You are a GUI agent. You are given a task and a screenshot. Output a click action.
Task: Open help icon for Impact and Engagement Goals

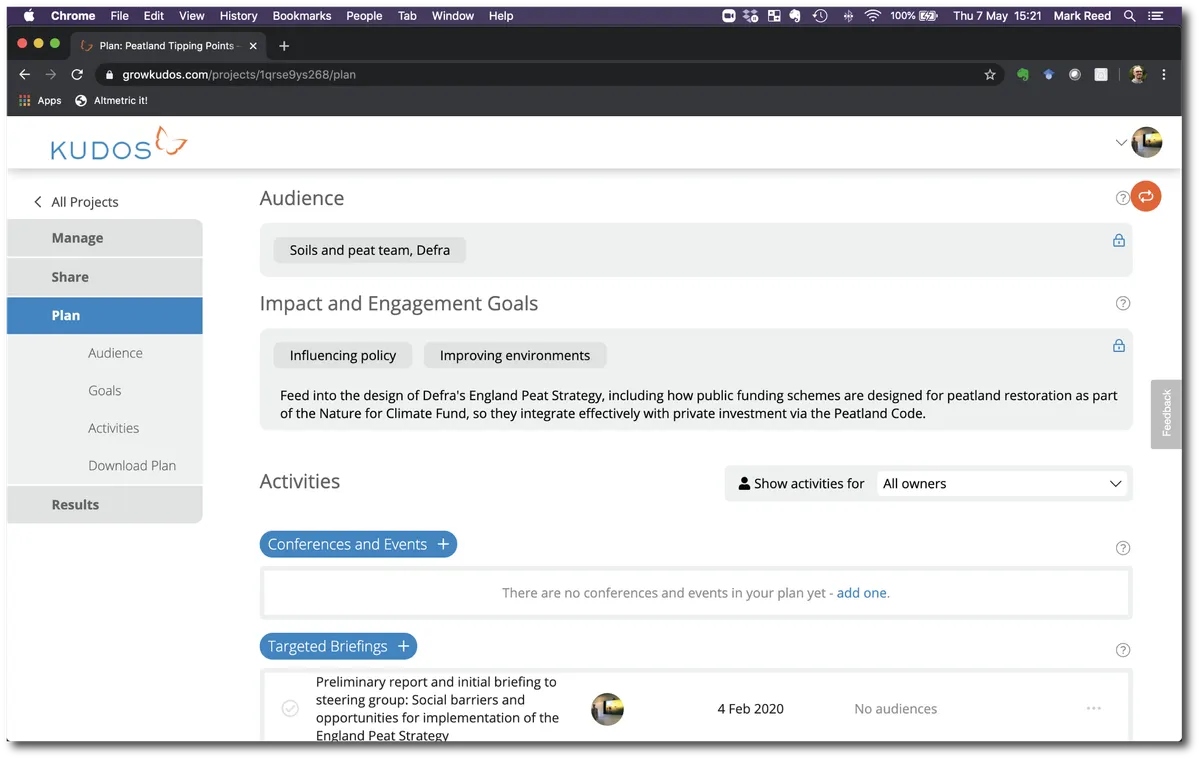pos(1123,303)
